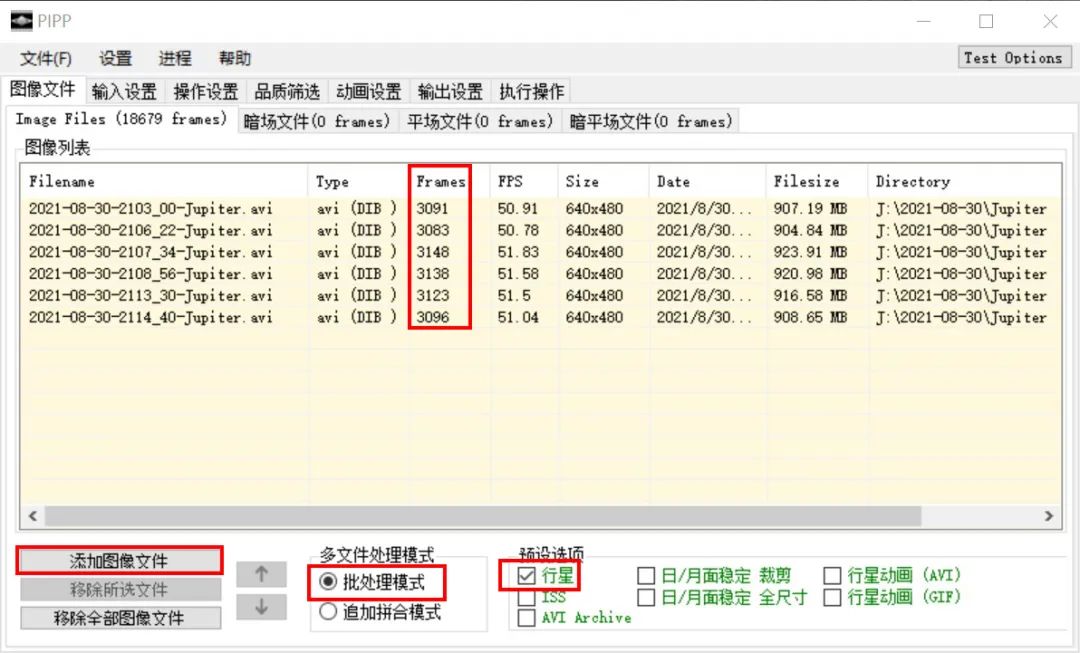Enable the ISS preset checkbox

coord(527,597)
